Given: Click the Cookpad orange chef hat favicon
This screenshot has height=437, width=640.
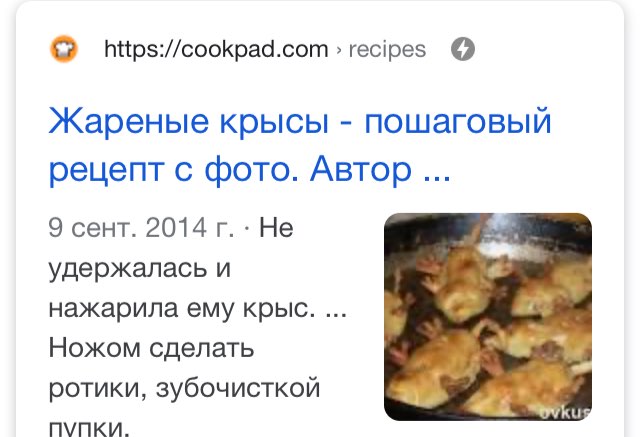Looking at the screenshot, I should (64, 49).
